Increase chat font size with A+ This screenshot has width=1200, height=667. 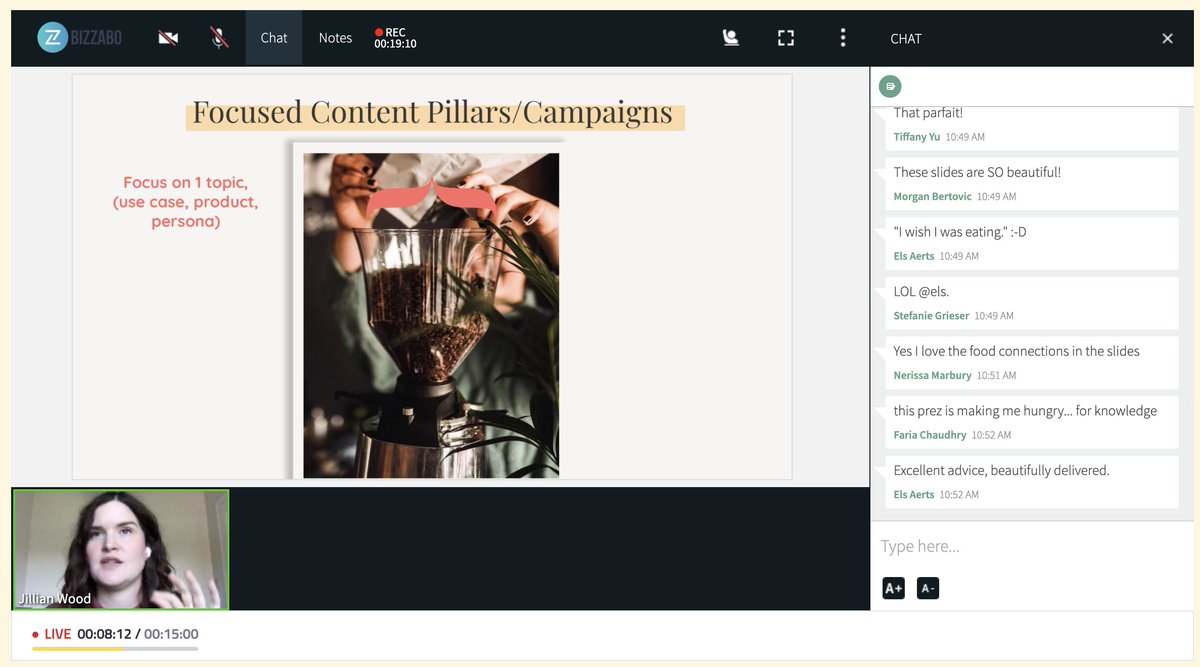click(893, 588)
